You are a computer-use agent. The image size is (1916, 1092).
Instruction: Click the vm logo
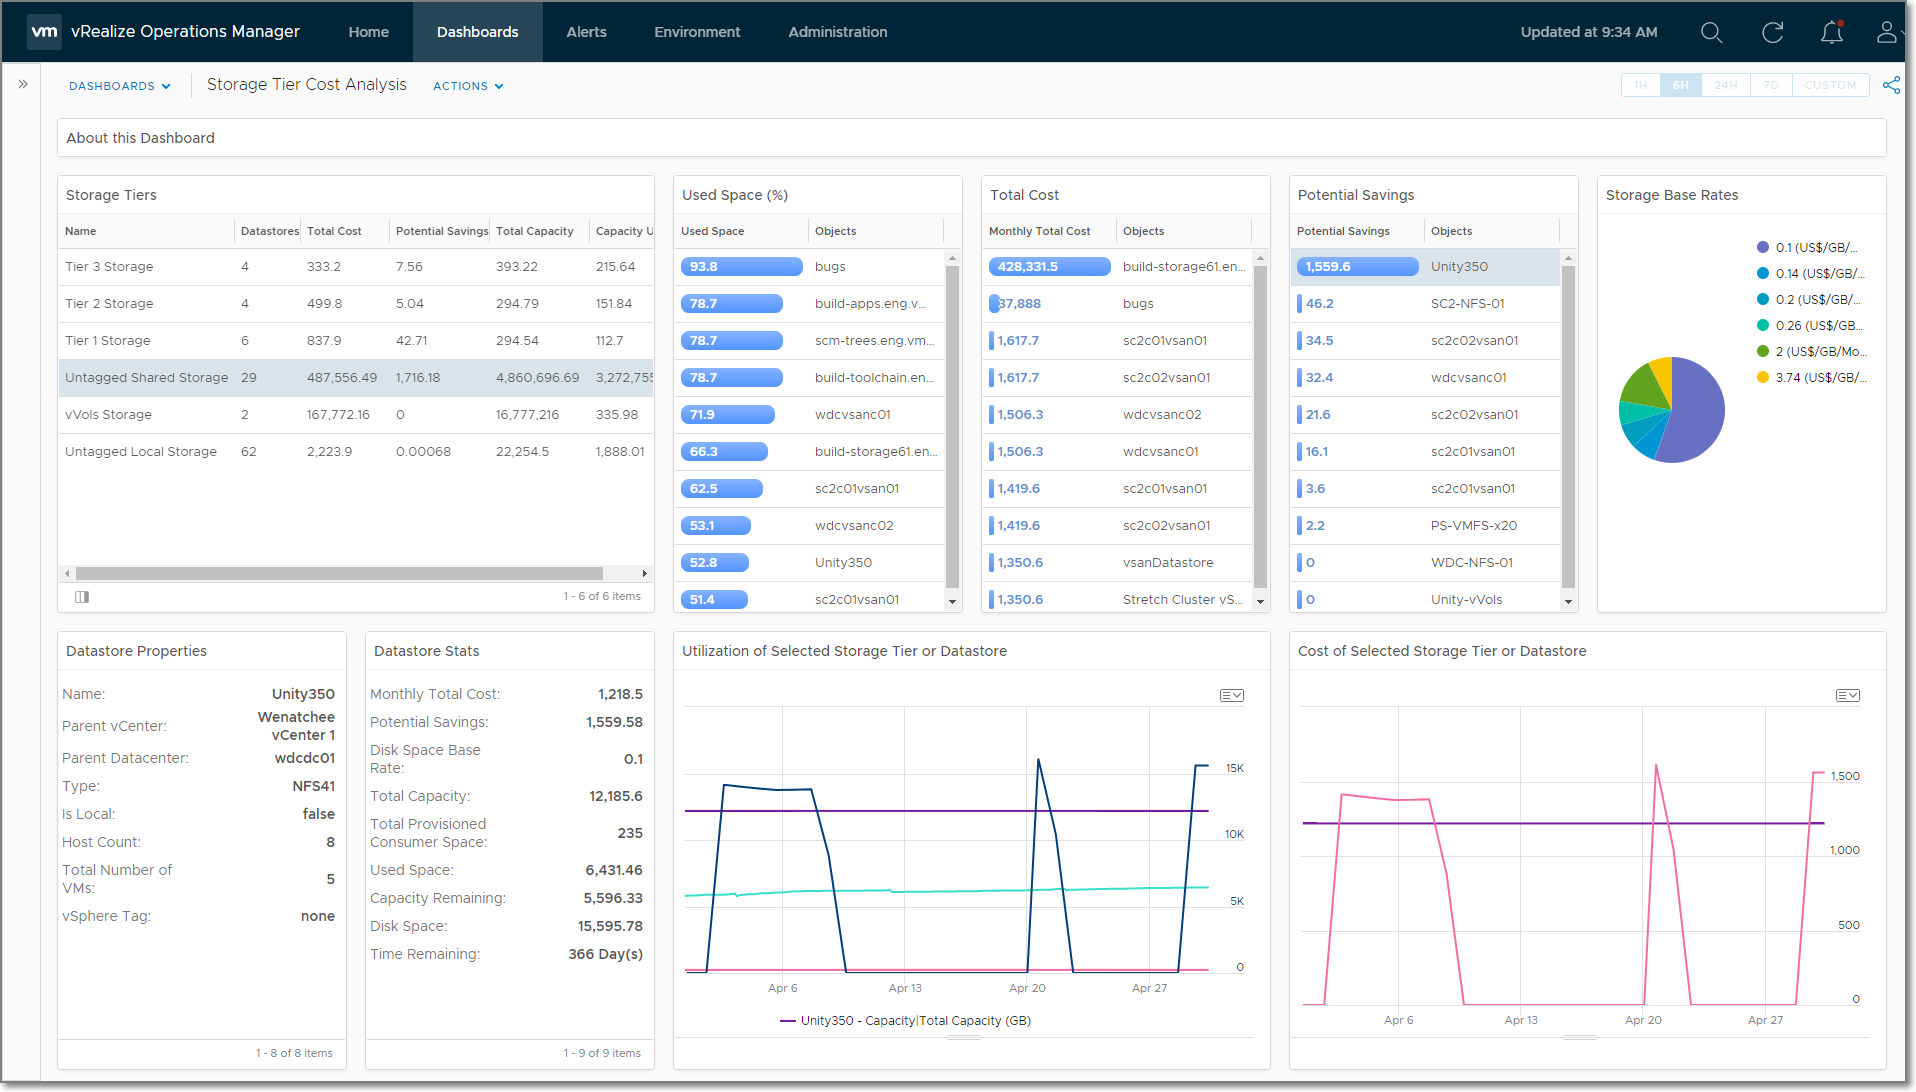pos(44,32)
